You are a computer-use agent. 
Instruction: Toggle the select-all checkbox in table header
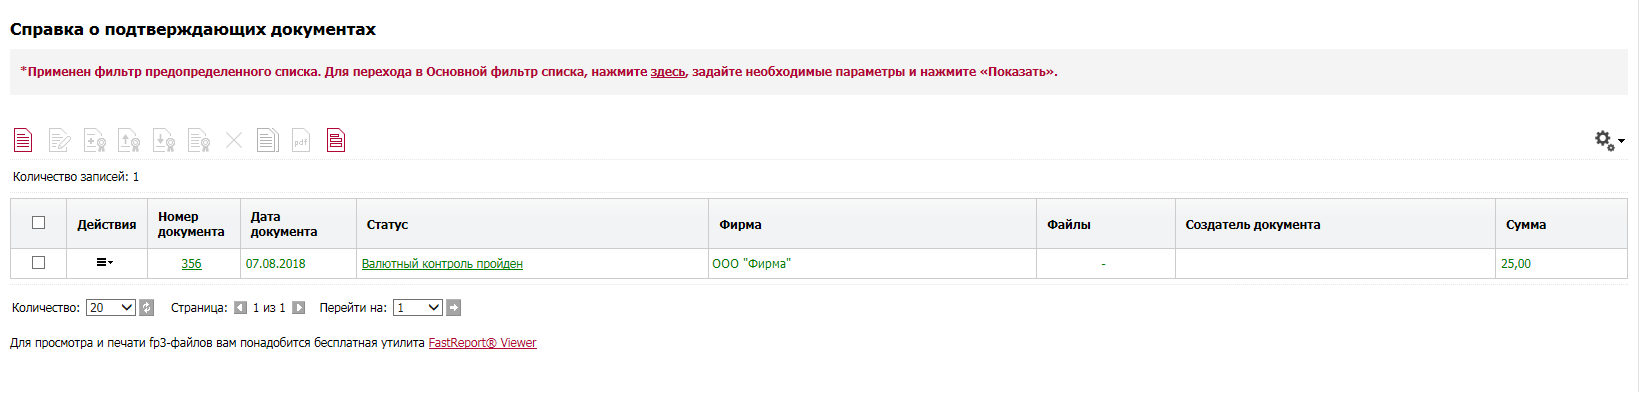pyautogui.click(x=38, y=223)
